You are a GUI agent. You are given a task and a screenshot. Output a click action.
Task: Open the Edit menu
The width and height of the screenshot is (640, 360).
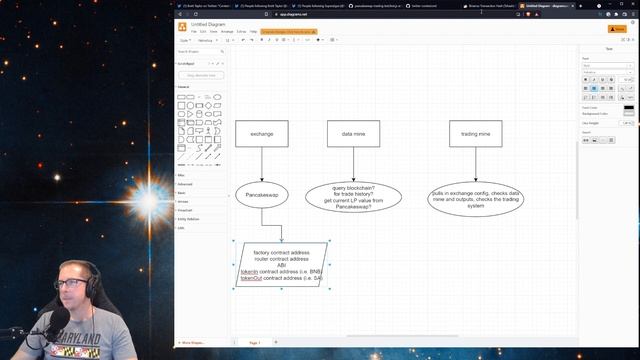[203, 32]
